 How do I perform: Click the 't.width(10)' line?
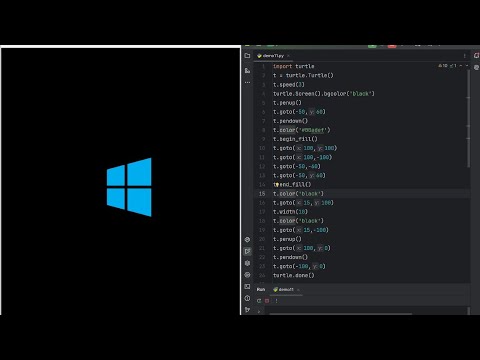click(290, 212)
